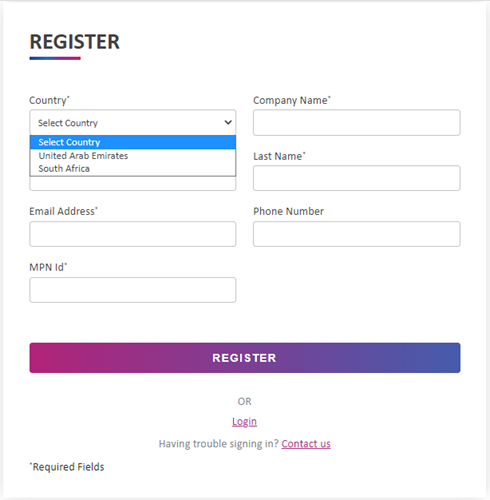Click the Company Name field label

pos(292,100)
